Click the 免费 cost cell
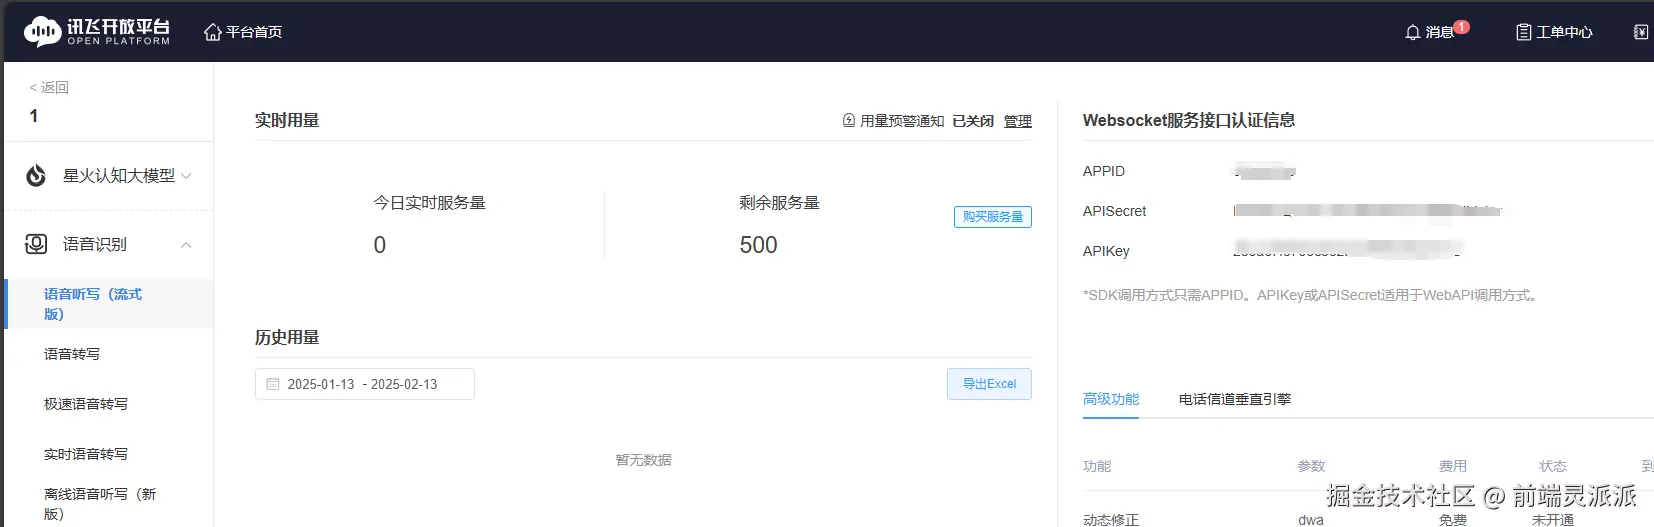1654x527 pixels. (x=1453, y=520)
